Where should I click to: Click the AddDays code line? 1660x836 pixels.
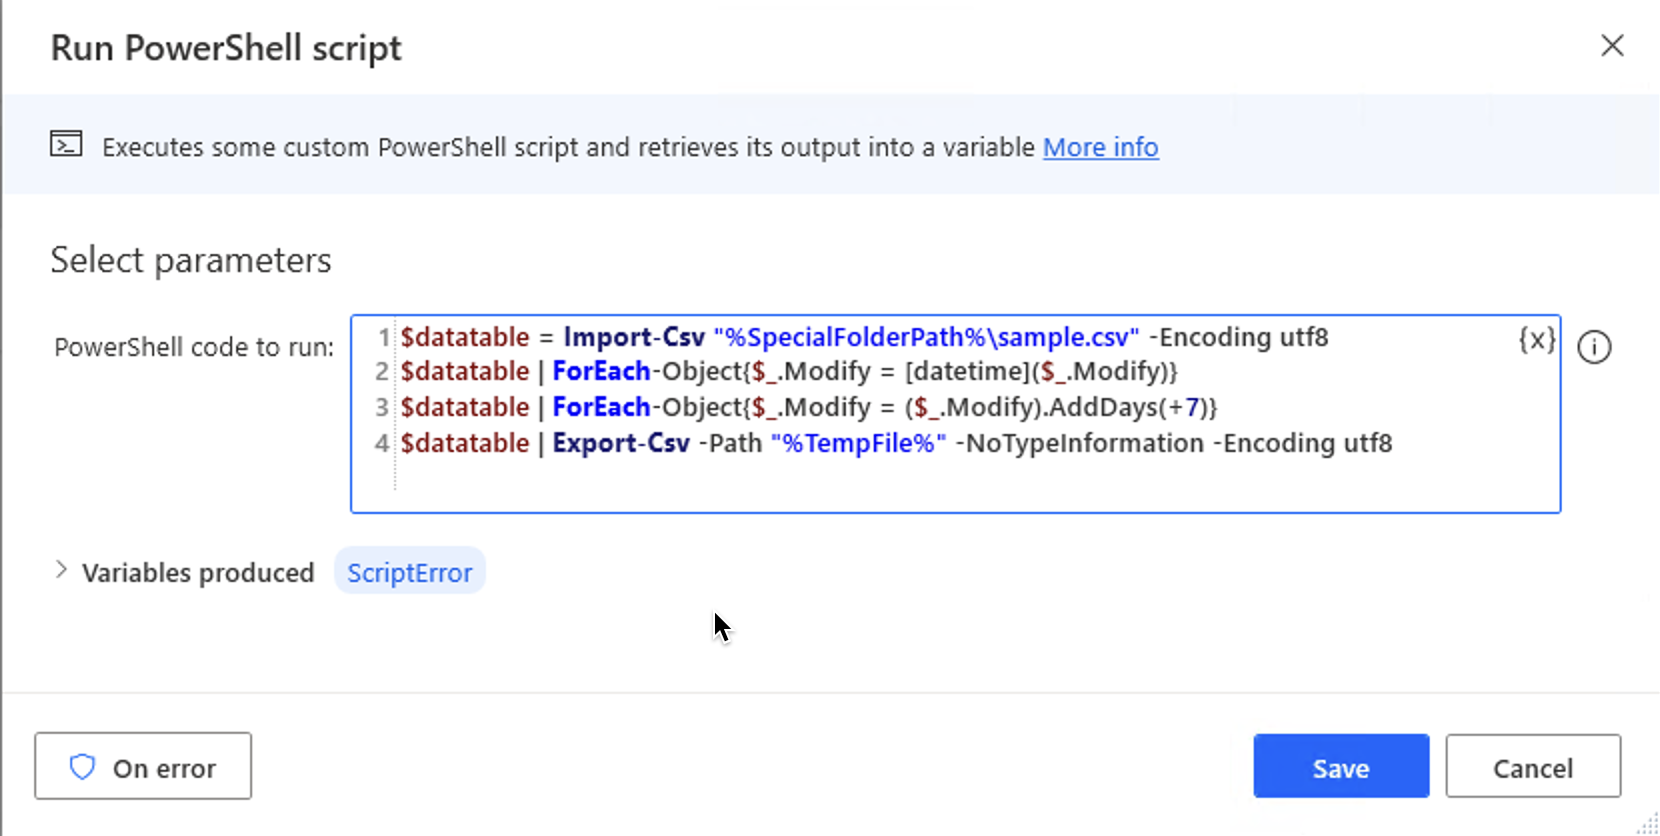[809, 407]
